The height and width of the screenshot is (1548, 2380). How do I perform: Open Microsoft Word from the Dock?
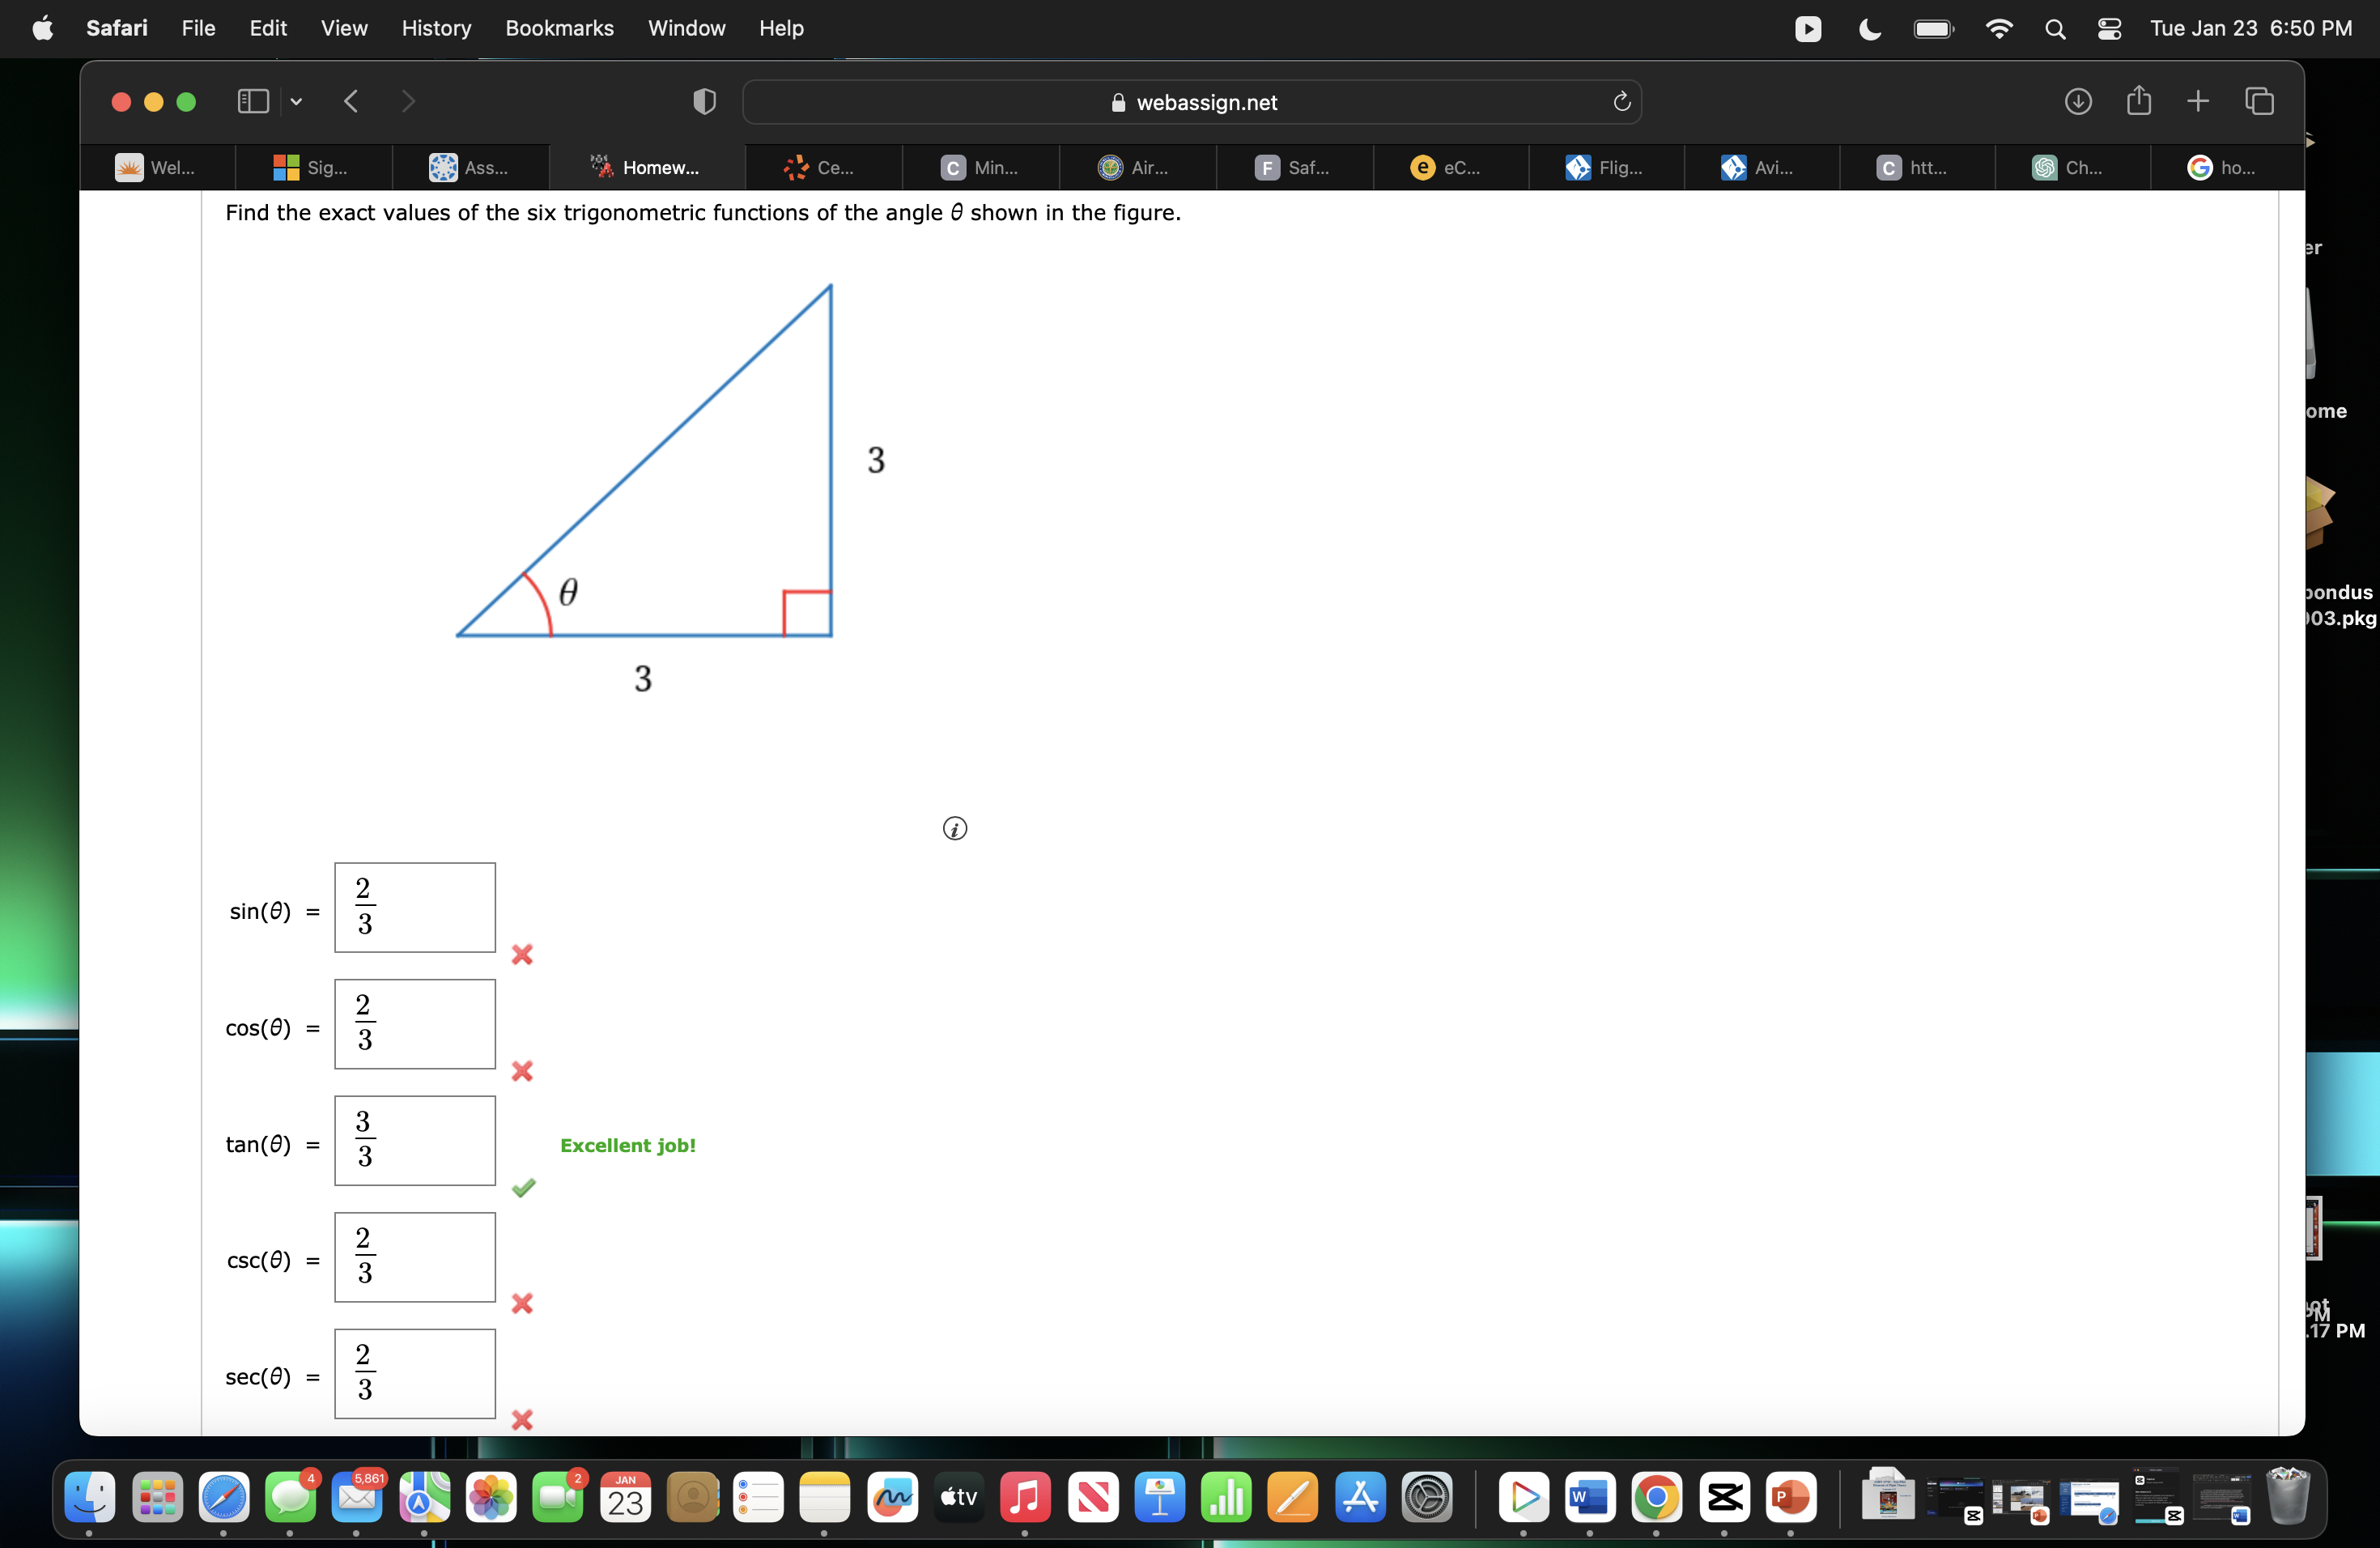pyautogui.click(x=1589, y=1499)
